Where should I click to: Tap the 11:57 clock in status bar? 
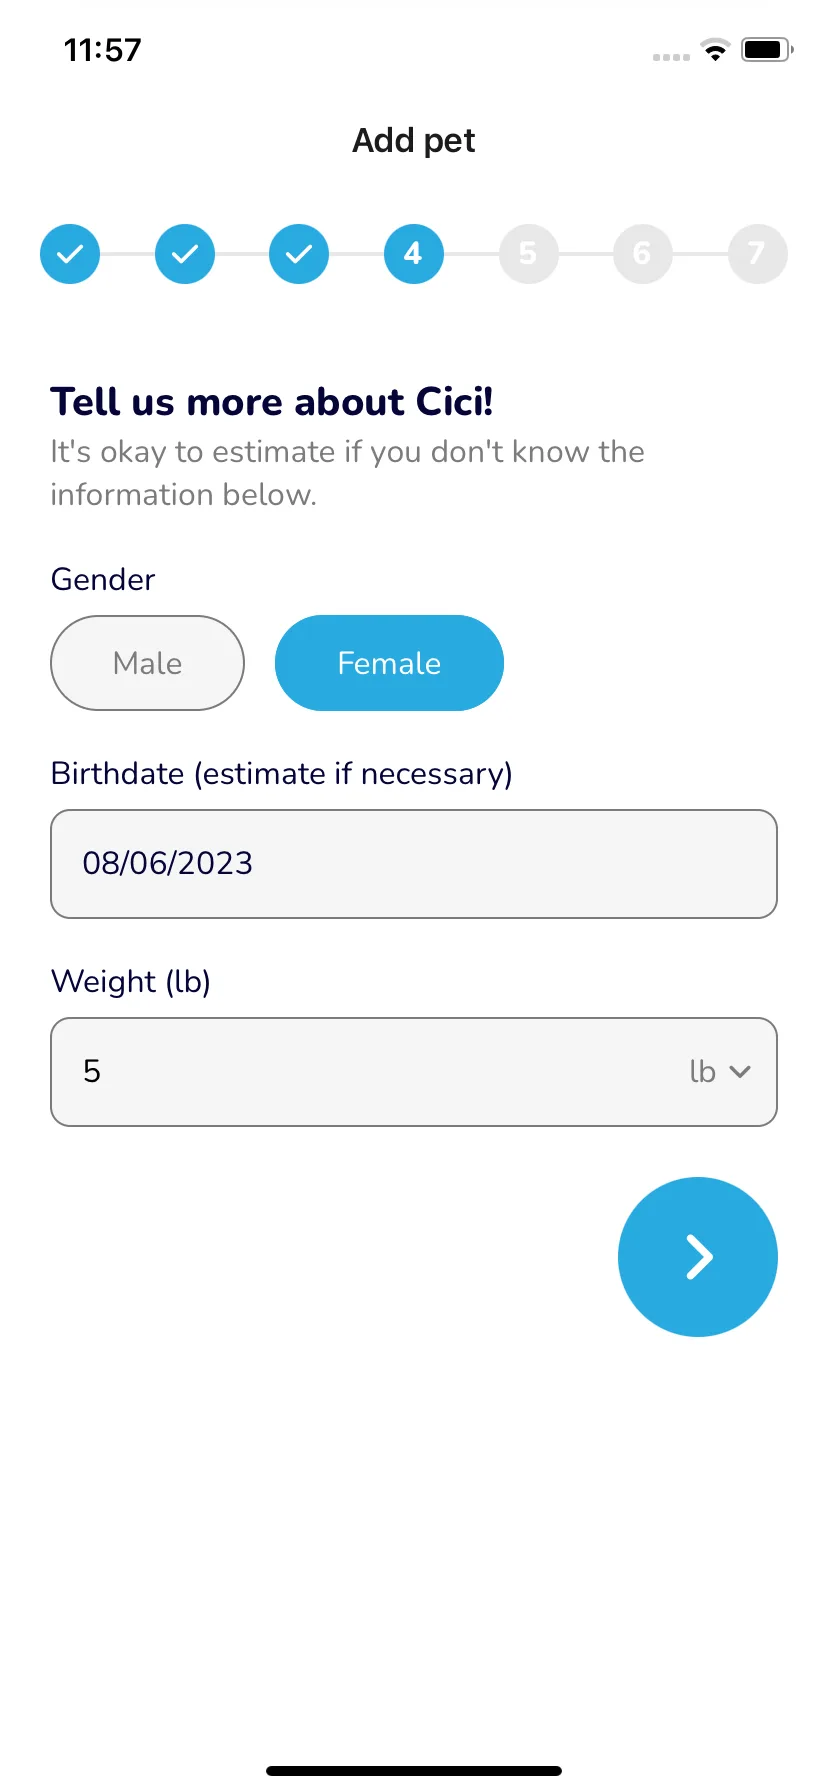point(103,50)
